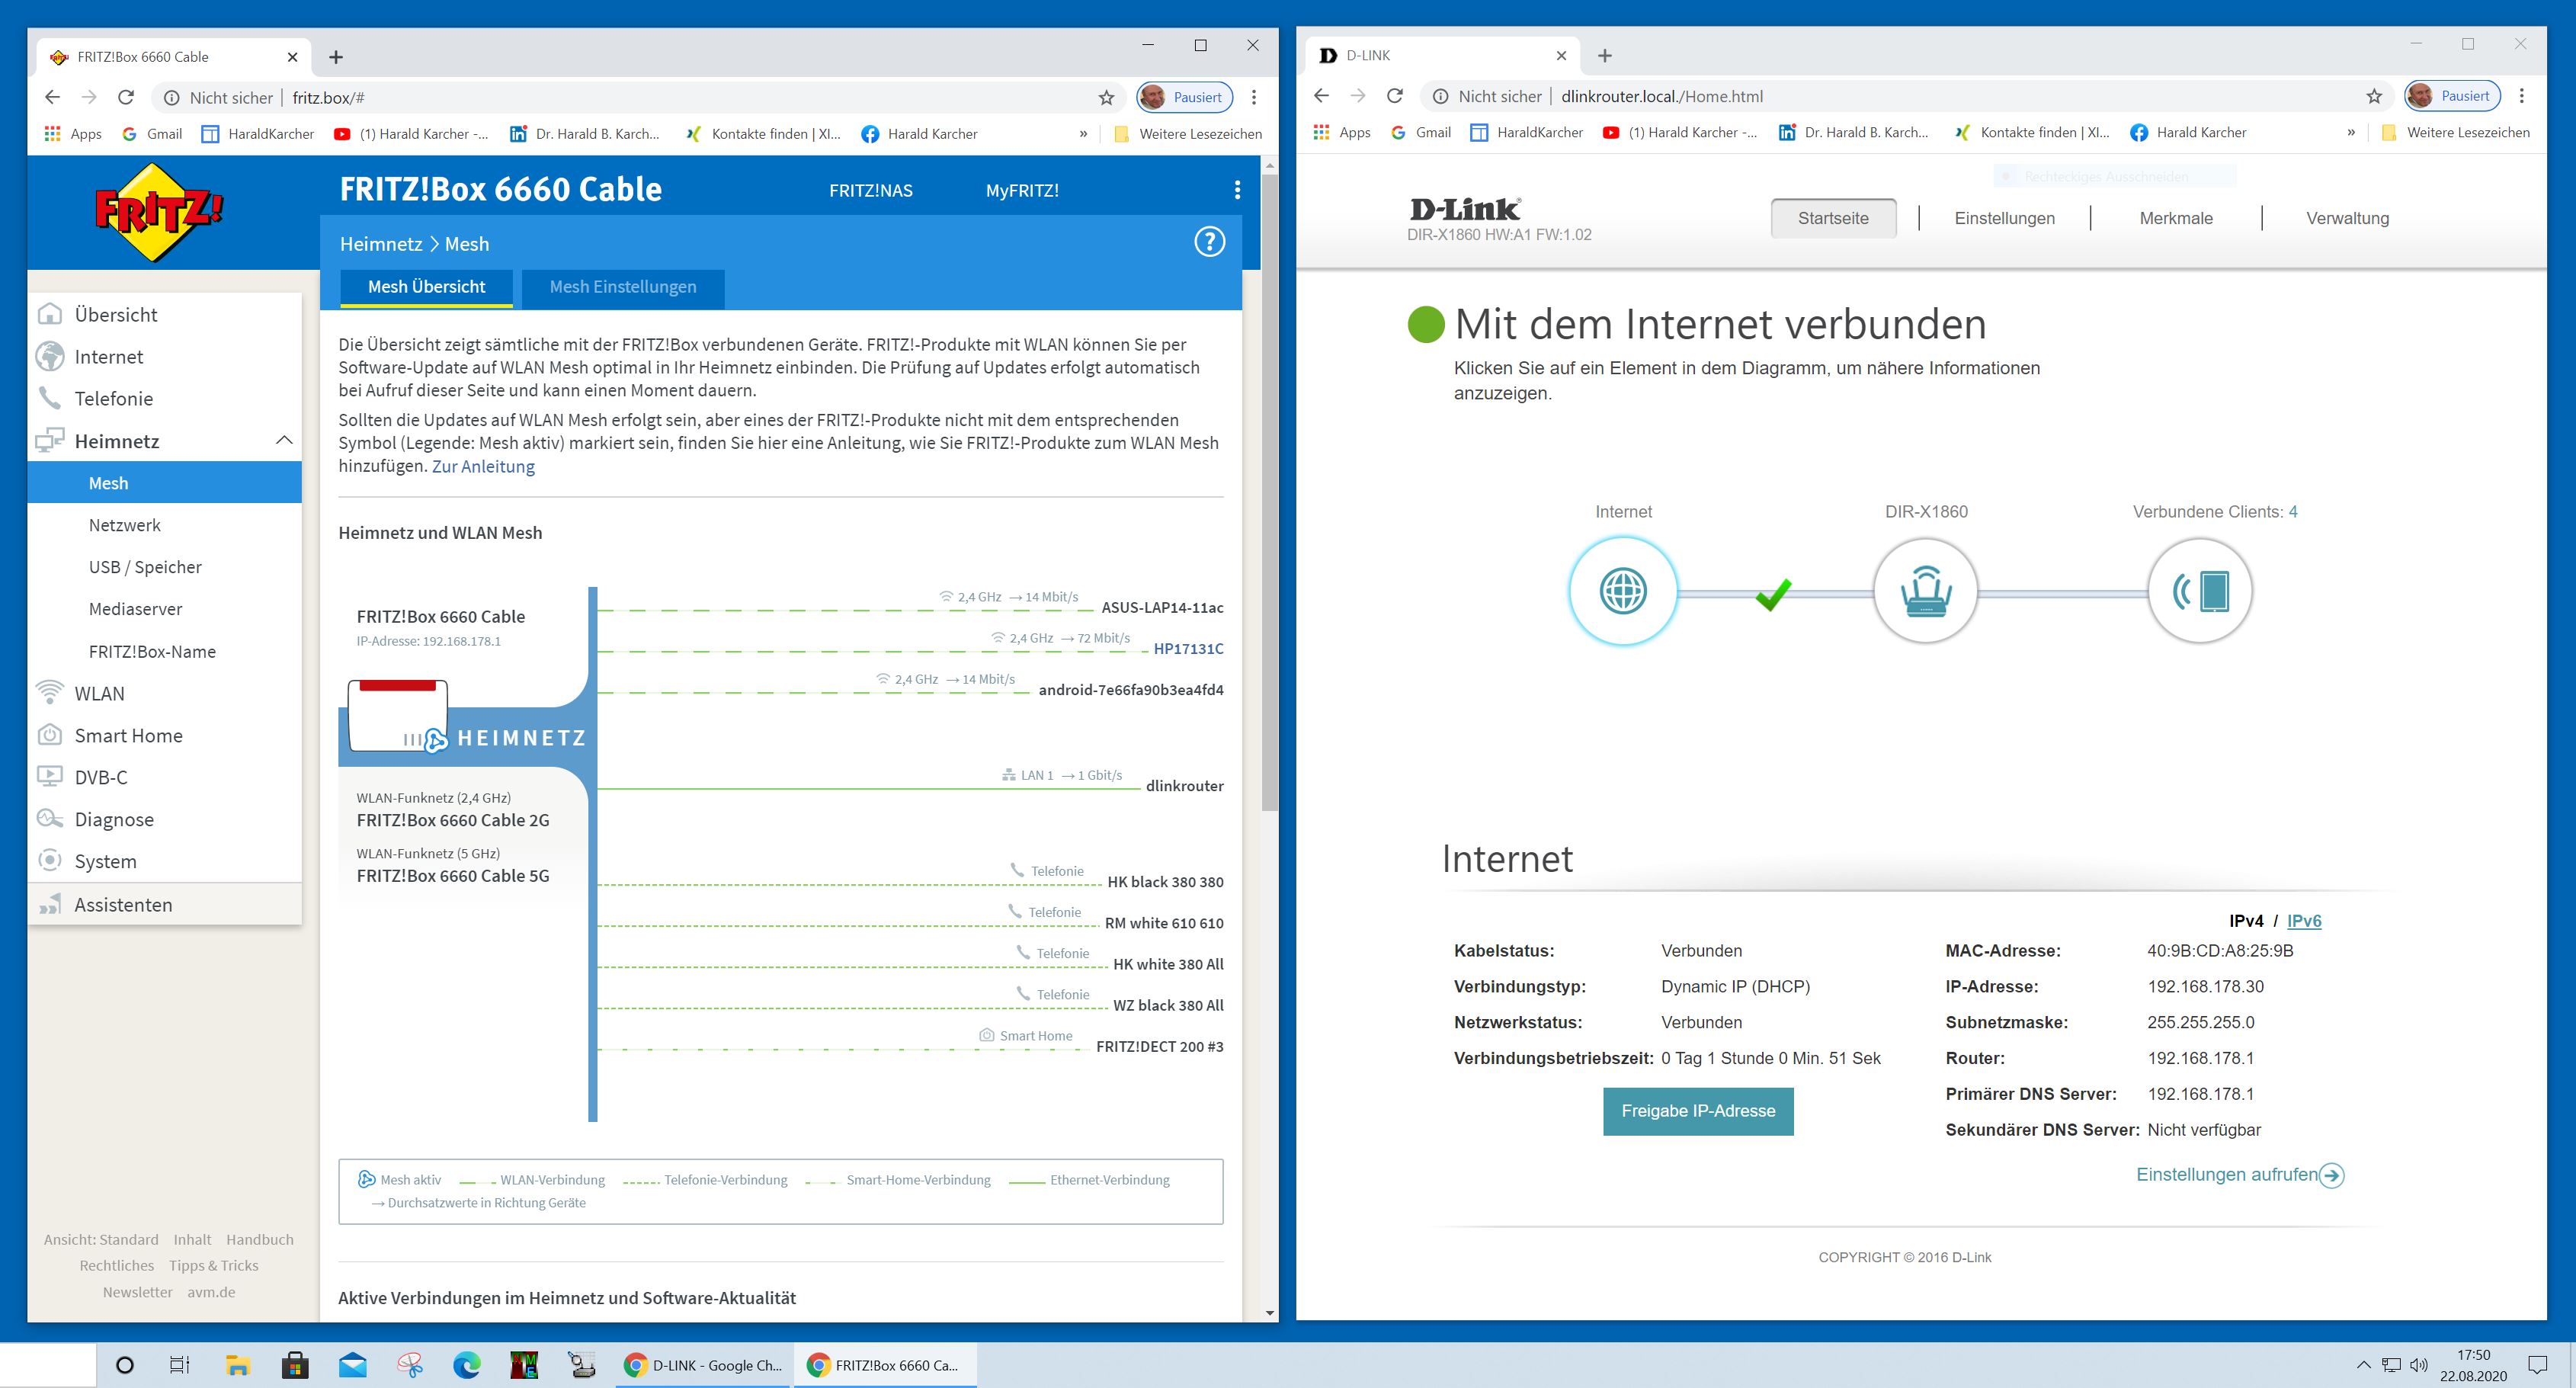2576x1388 pixels.
Task: Click the FRITZ!Box help question mark icon
Action: [1209, 242]
